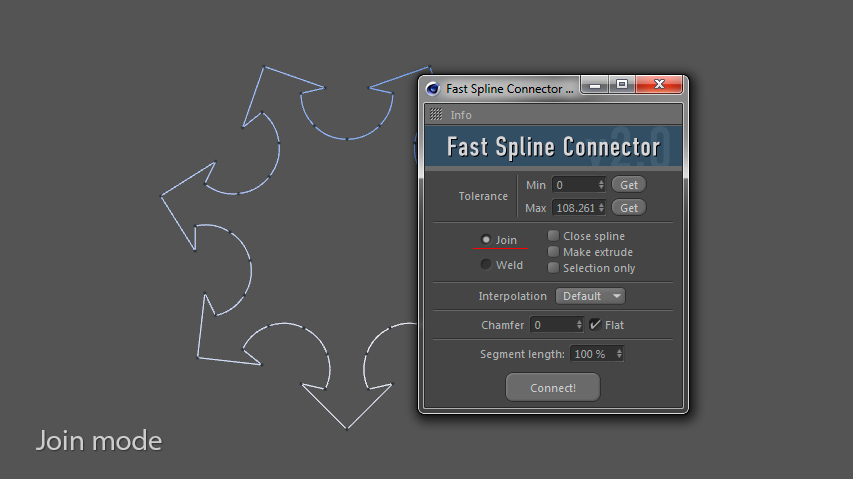Click Get button for Max tolerance
This screenshot has width=853, height=479.
(629, 208)
